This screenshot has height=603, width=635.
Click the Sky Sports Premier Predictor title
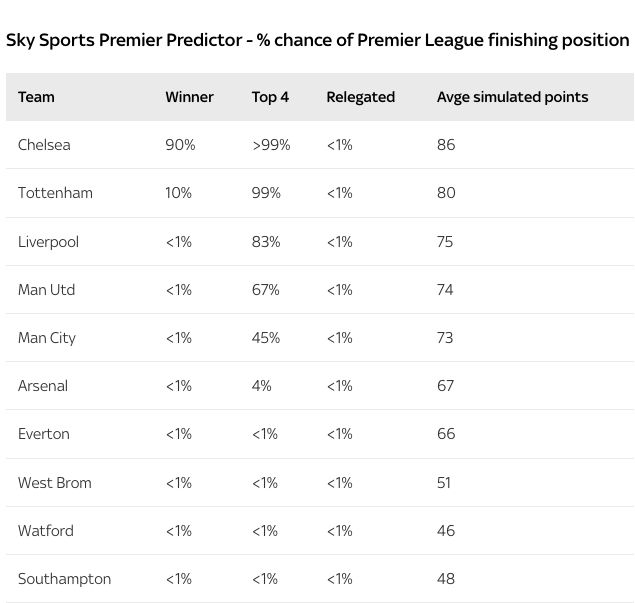tap(318, 40)
